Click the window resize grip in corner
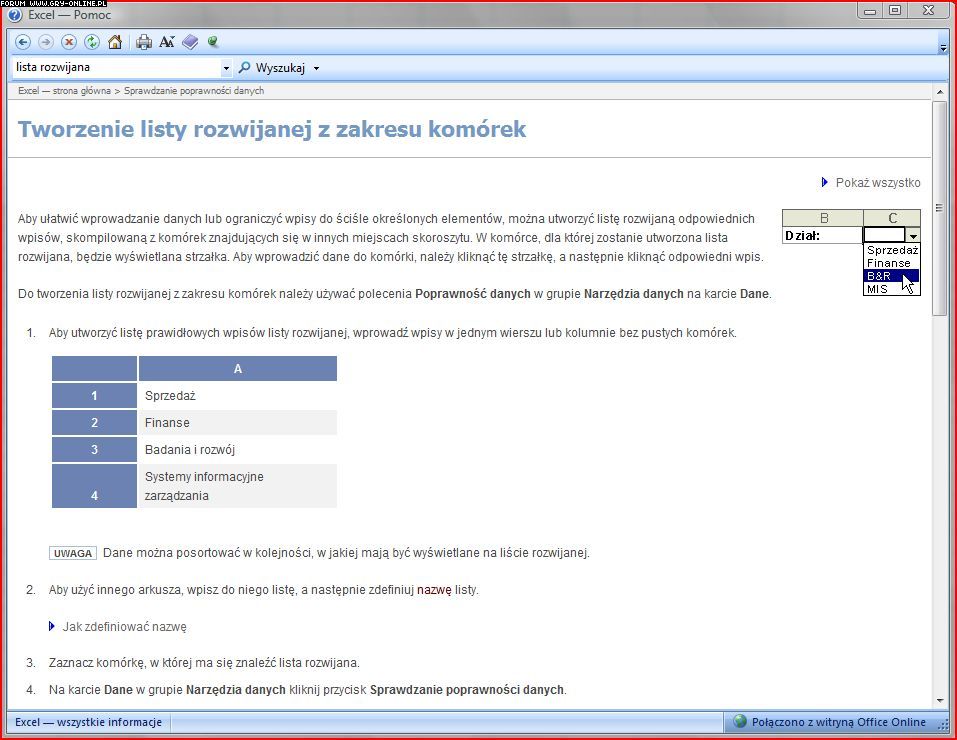Screen dimensions: 957x740 pyautogui.click(x=943, y=724)
